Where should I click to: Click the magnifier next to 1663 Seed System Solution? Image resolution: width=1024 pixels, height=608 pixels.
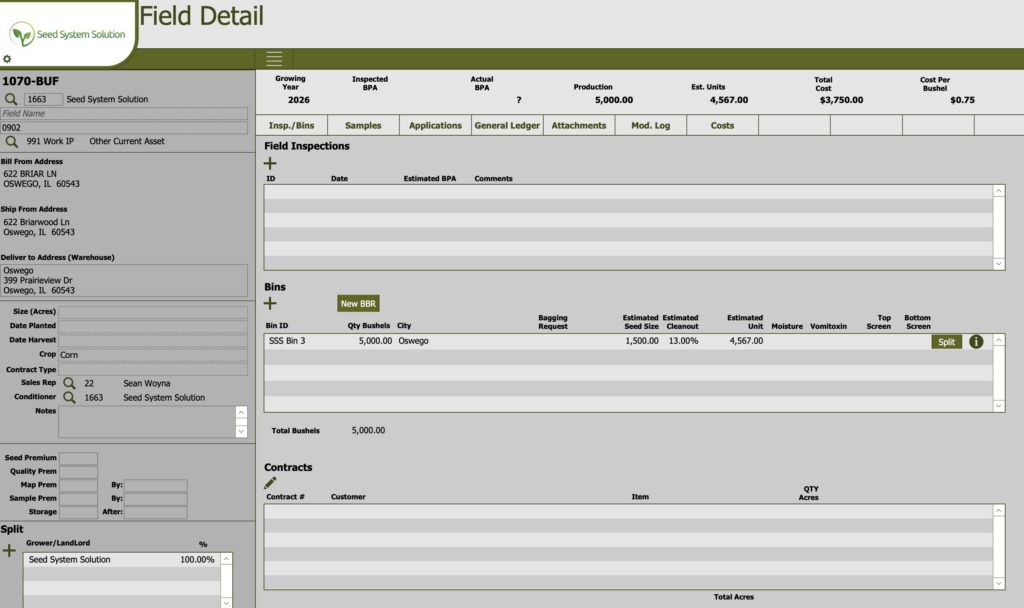(11, 99)
